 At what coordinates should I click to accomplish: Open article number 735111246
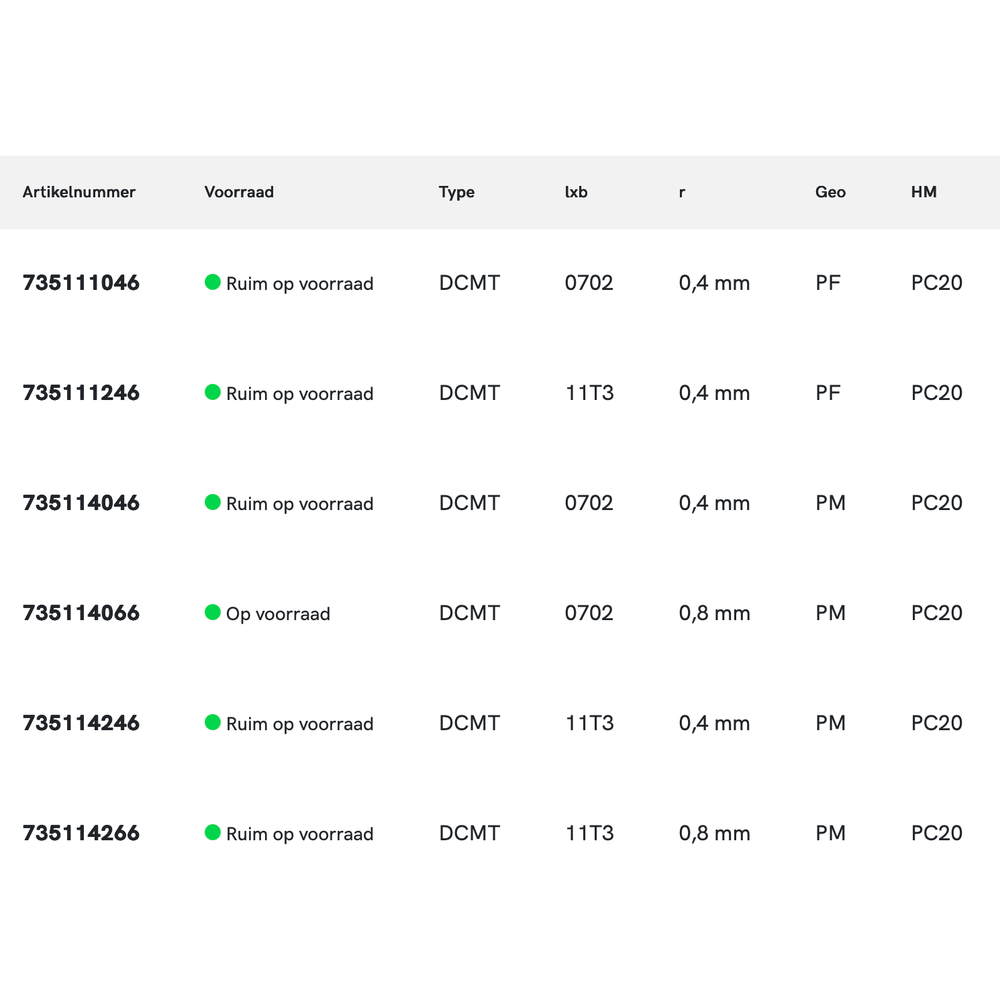click(81, 393)
